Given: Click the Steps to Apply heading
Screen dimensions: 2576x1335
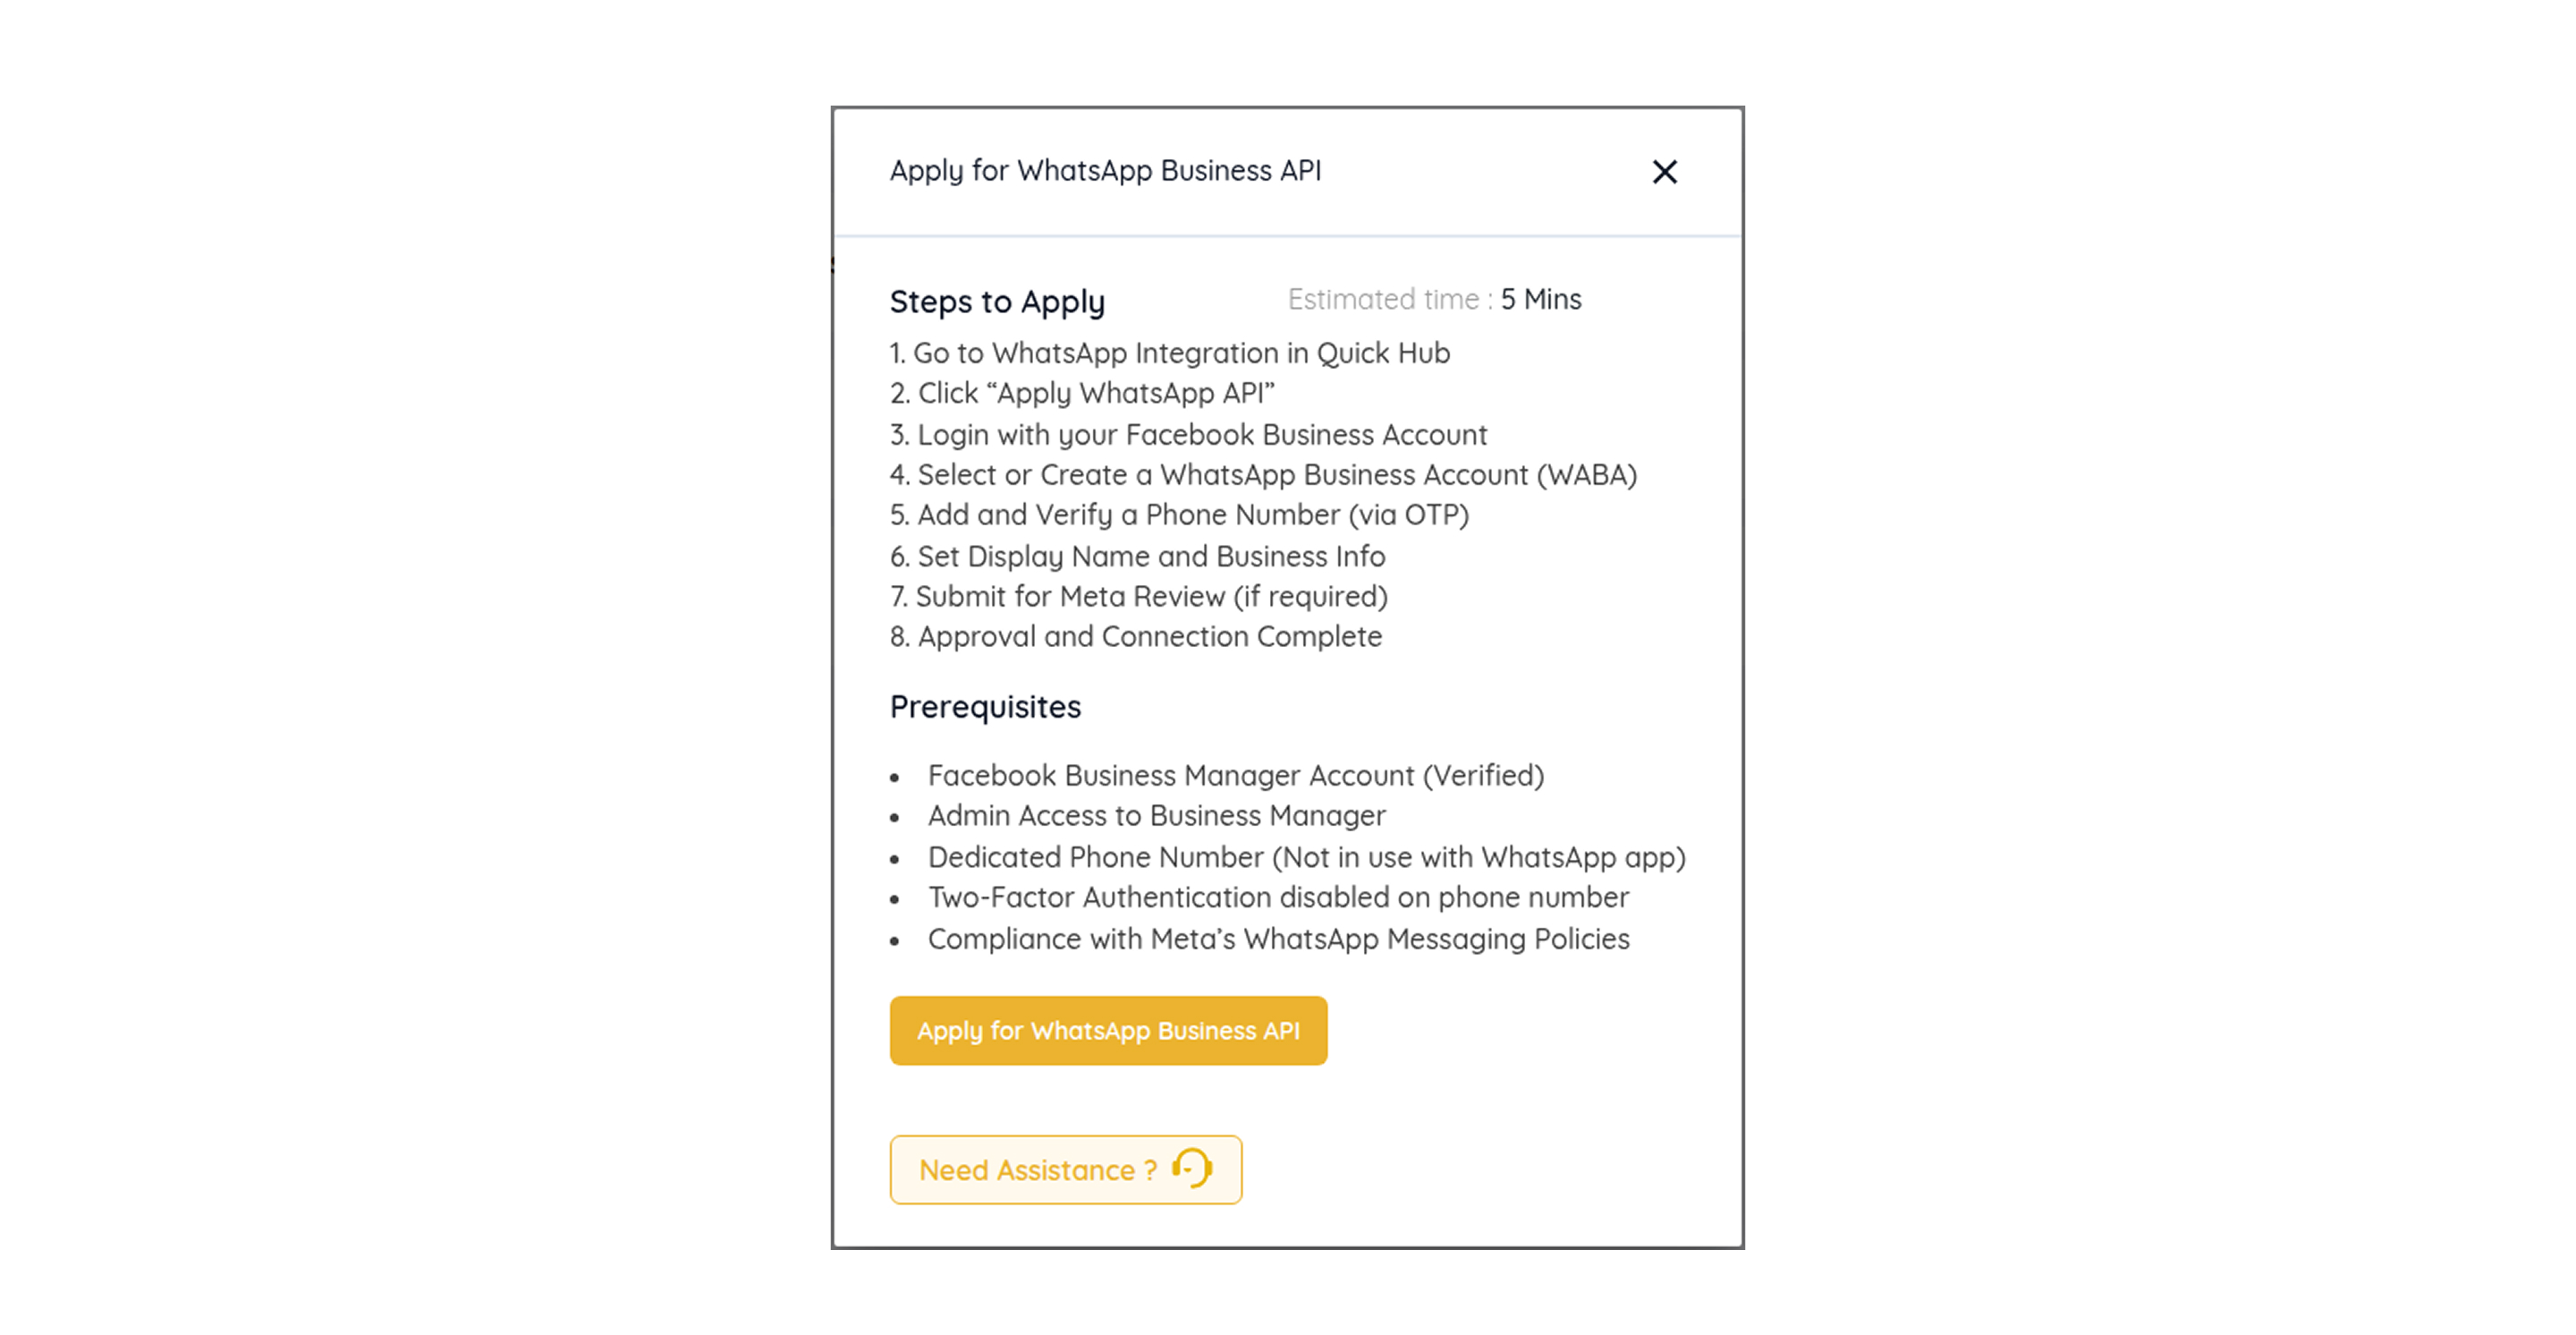Looking at the screenshot, I should tap(997, 302).
